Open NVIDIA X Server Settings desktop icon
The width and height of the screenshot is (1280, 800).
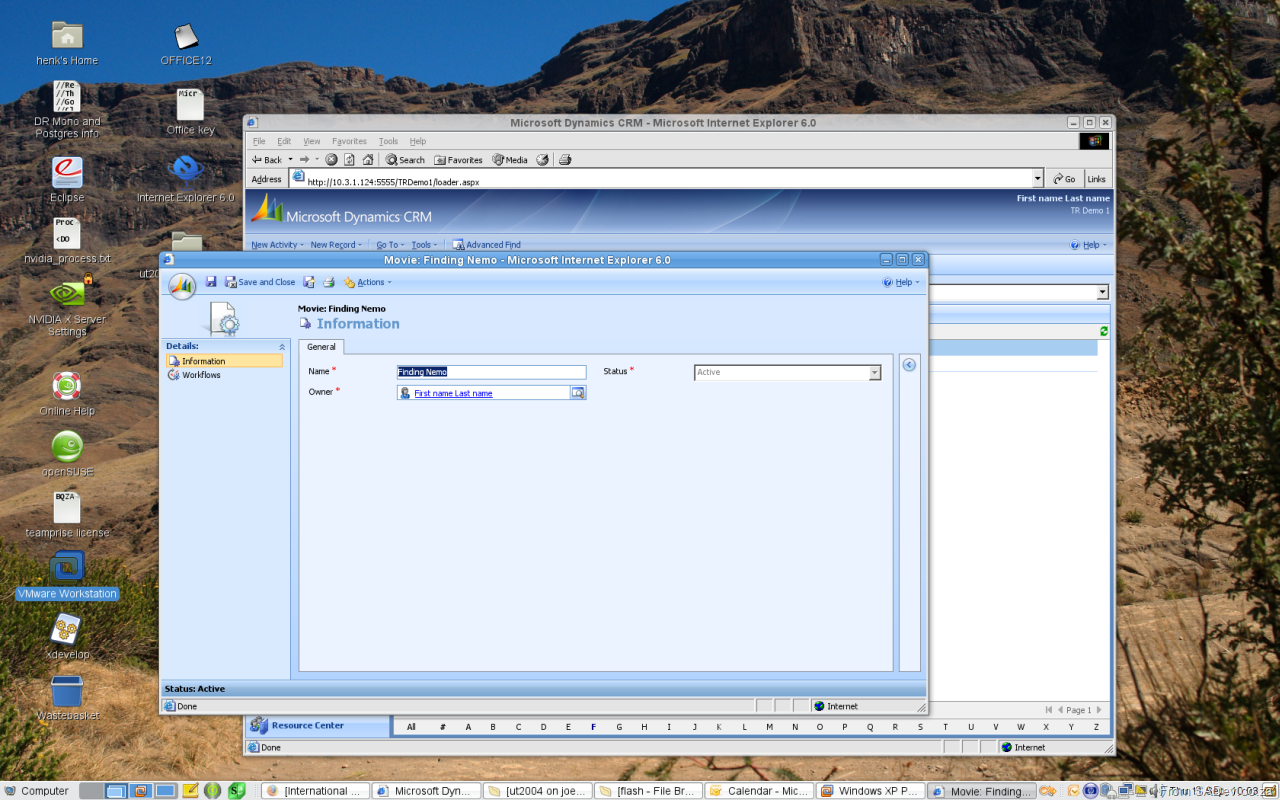pos(67,308)
